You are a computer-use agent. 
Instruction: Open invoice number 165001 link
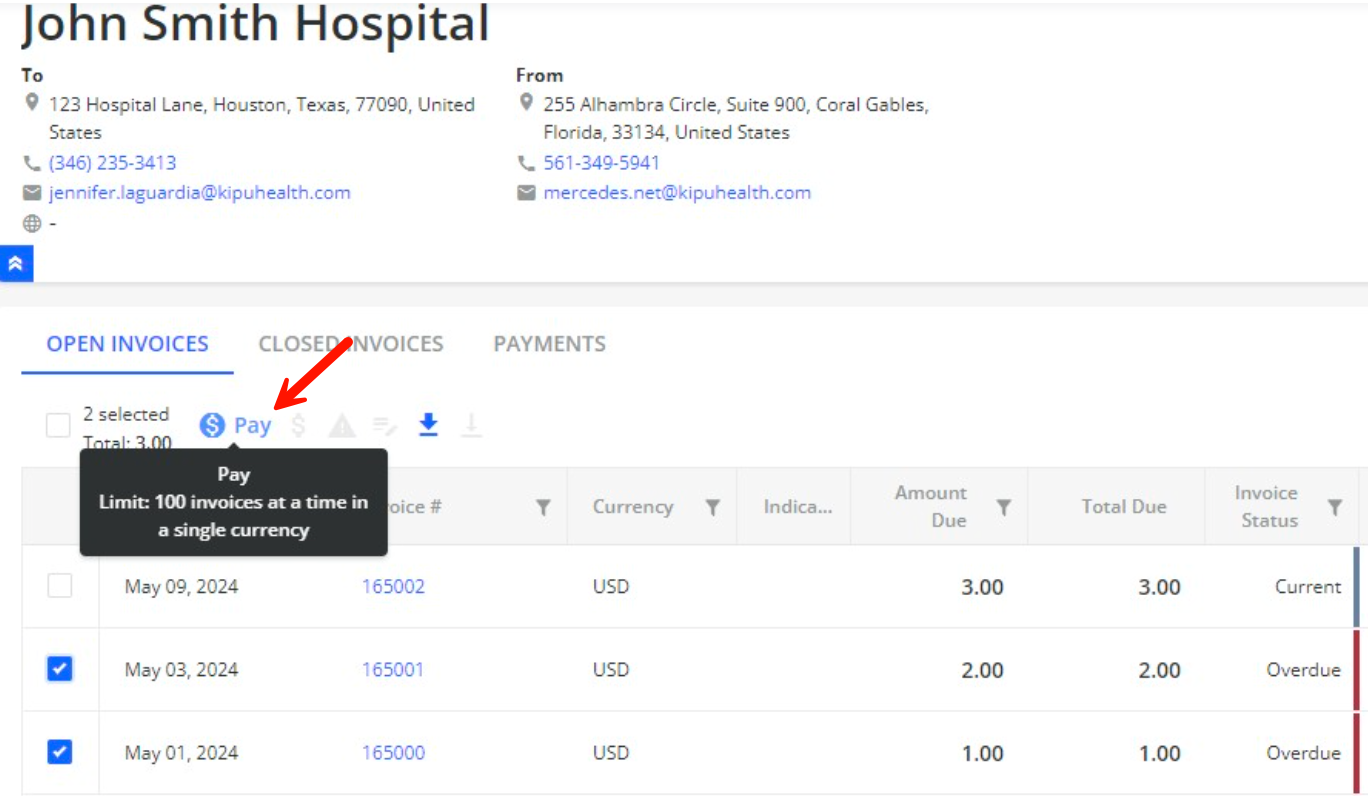392,670
